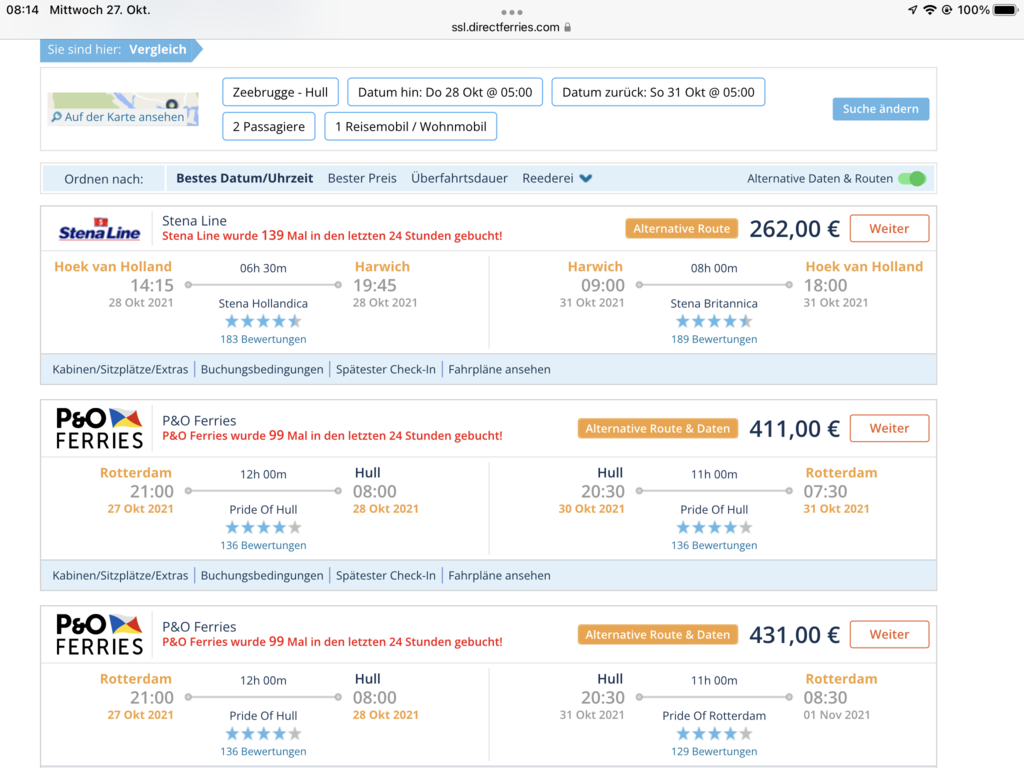Open 136 Bewertungen for Hull 20:30 on 30 Okt
1024x768 pixels.
point(714,546)
